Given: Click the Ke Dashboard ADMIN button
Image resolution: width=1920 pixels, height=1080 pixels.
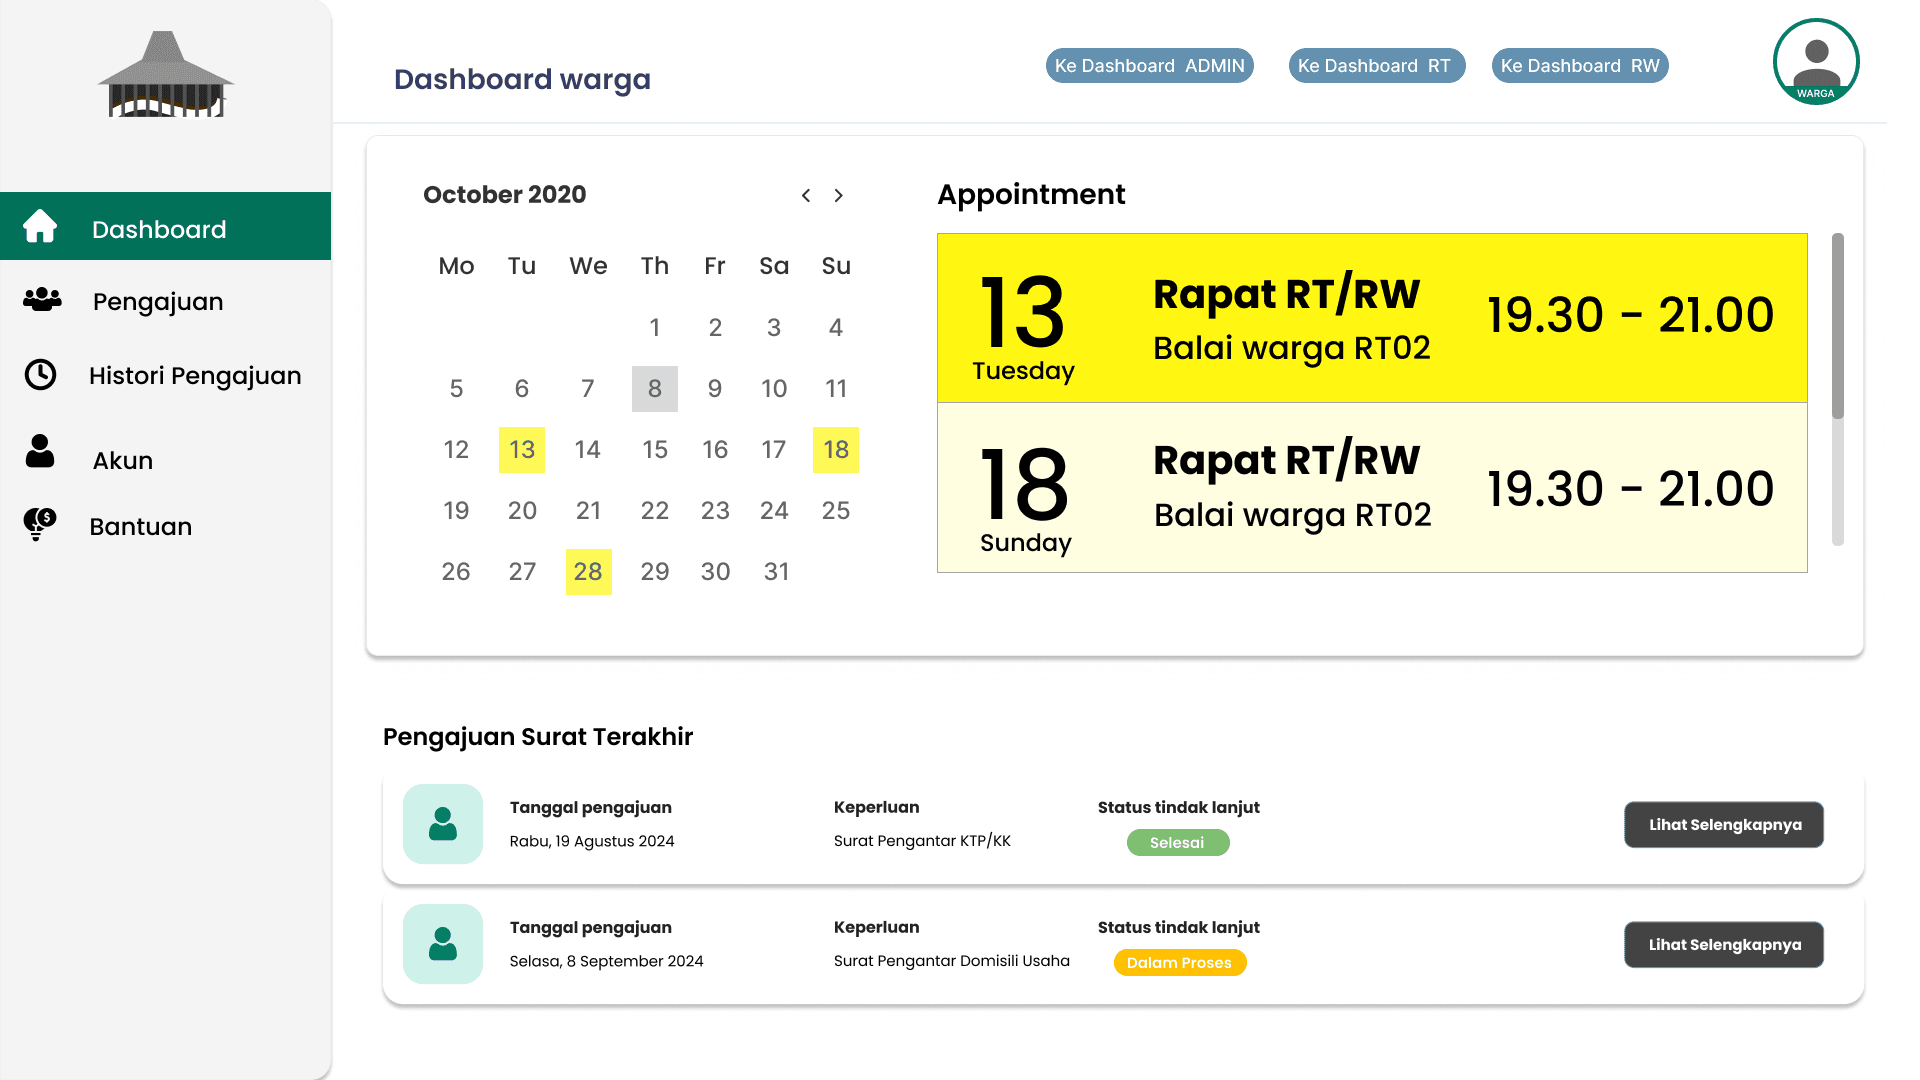Looking at the screenshot, I should click(x=1149, y=66).
